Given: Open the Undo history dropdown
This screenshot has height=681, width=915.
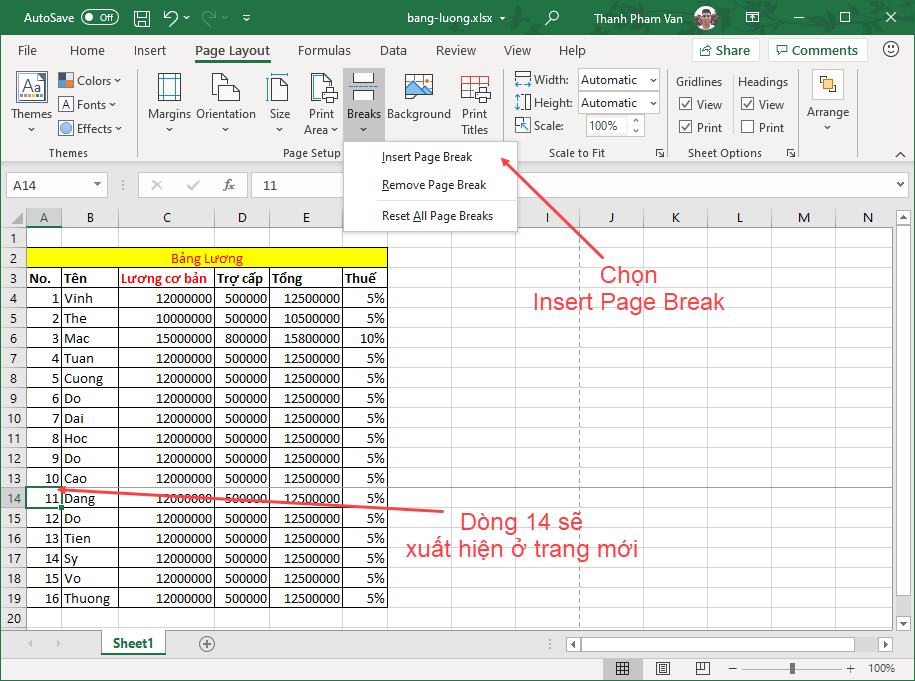Looking at the screenshot, I should pyautogui.click(x=187, y=18).
